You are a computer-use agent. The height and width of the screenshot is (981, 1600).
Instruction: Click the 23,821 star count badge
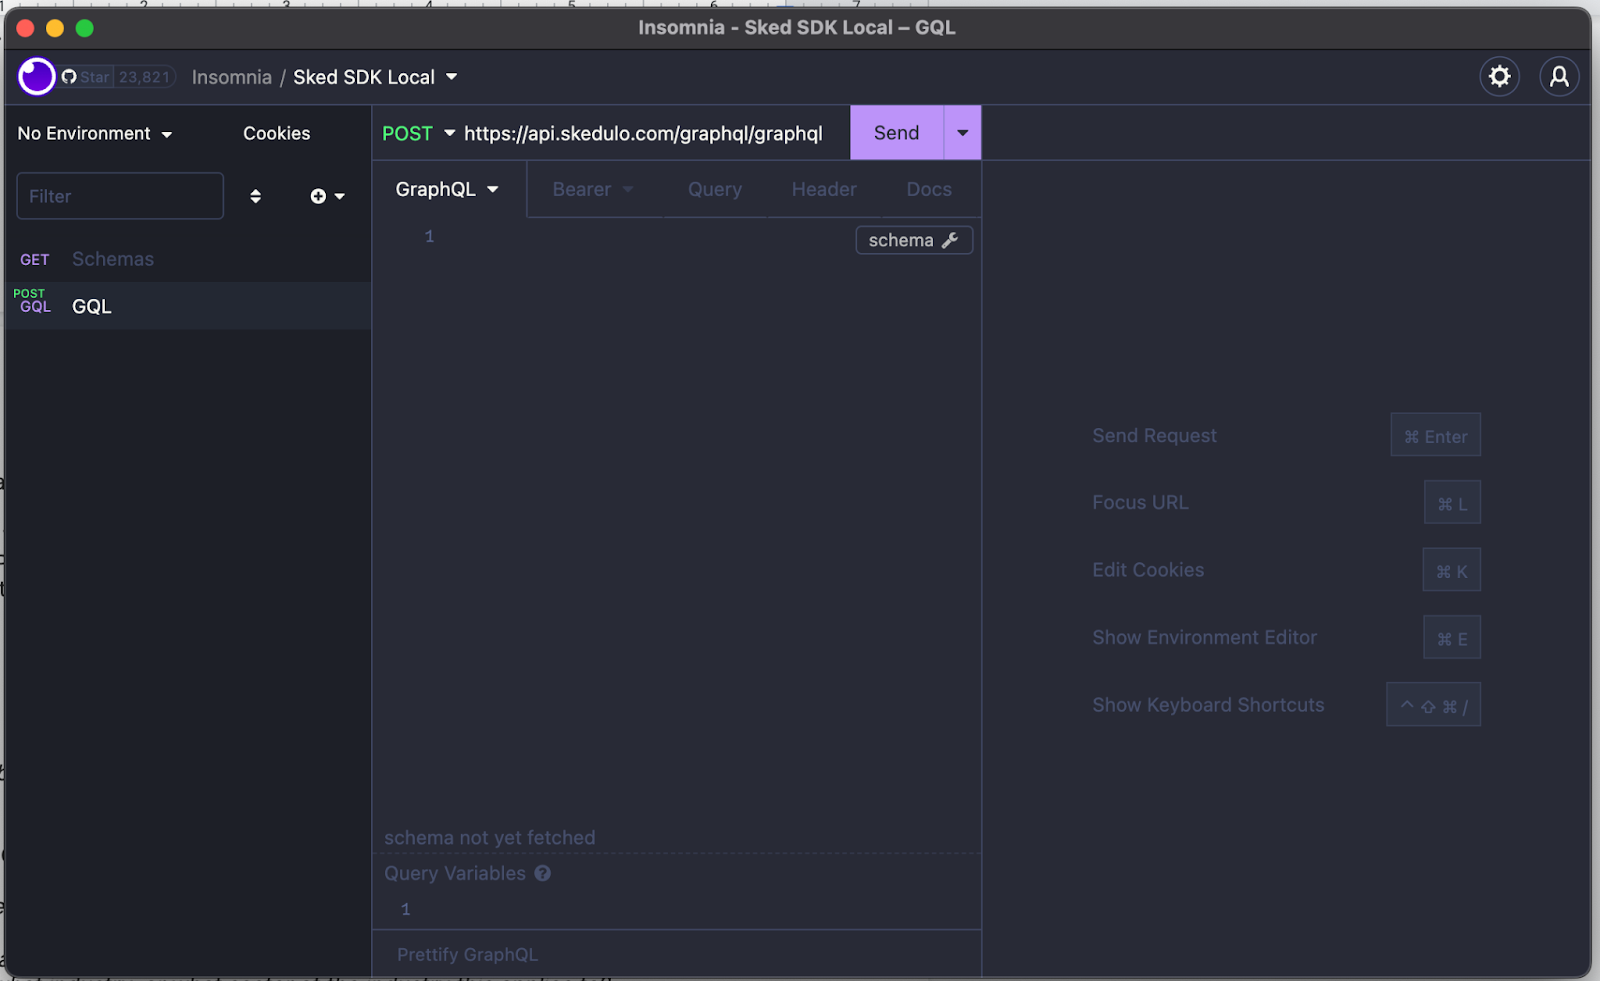pyautogui.click(x=144, y=77)
